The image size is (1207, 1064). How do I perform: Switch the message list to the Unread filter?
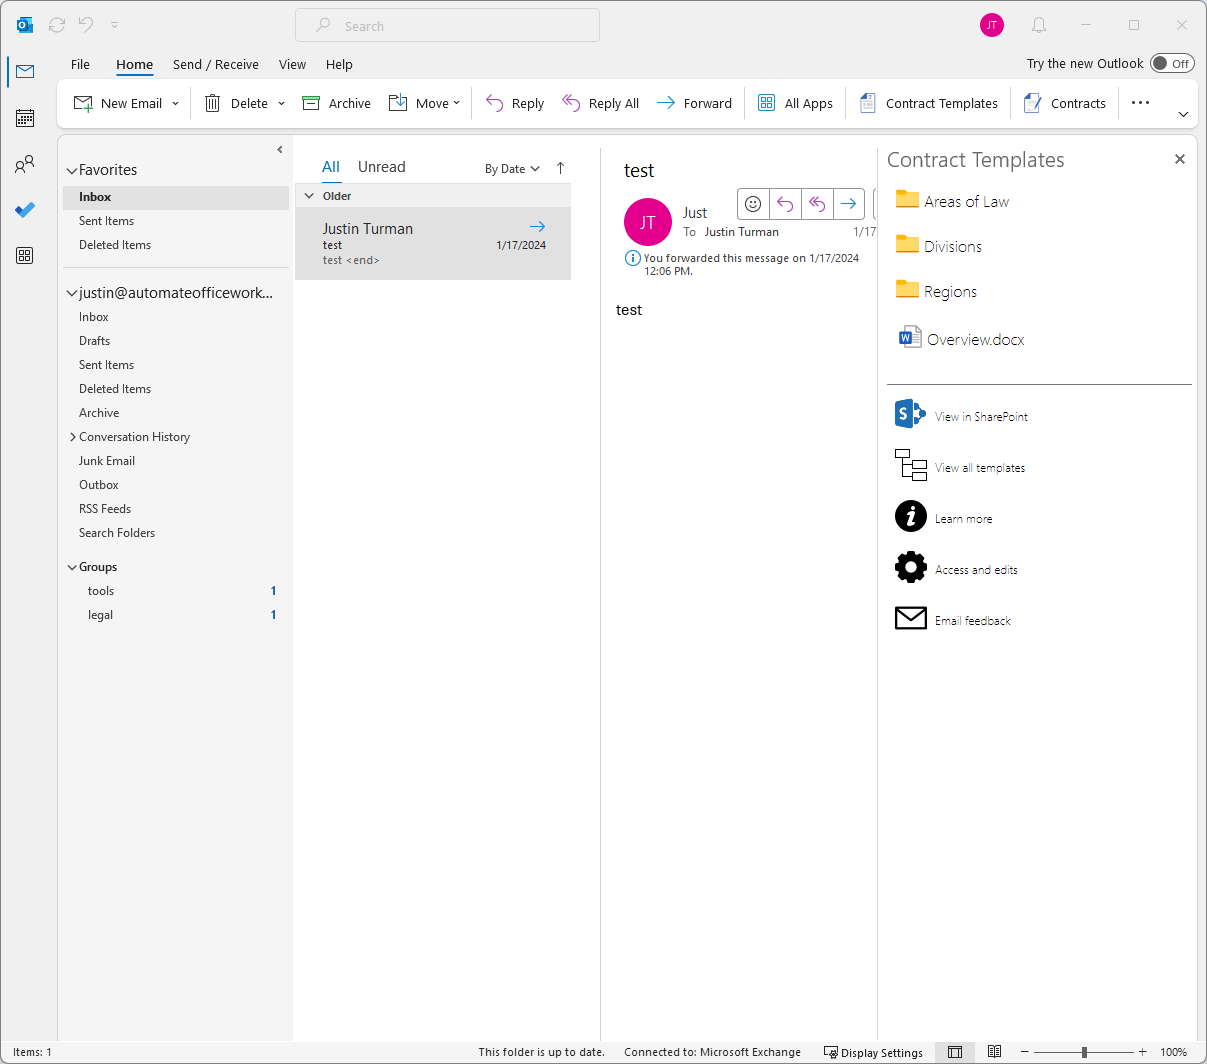coord(381,167)
